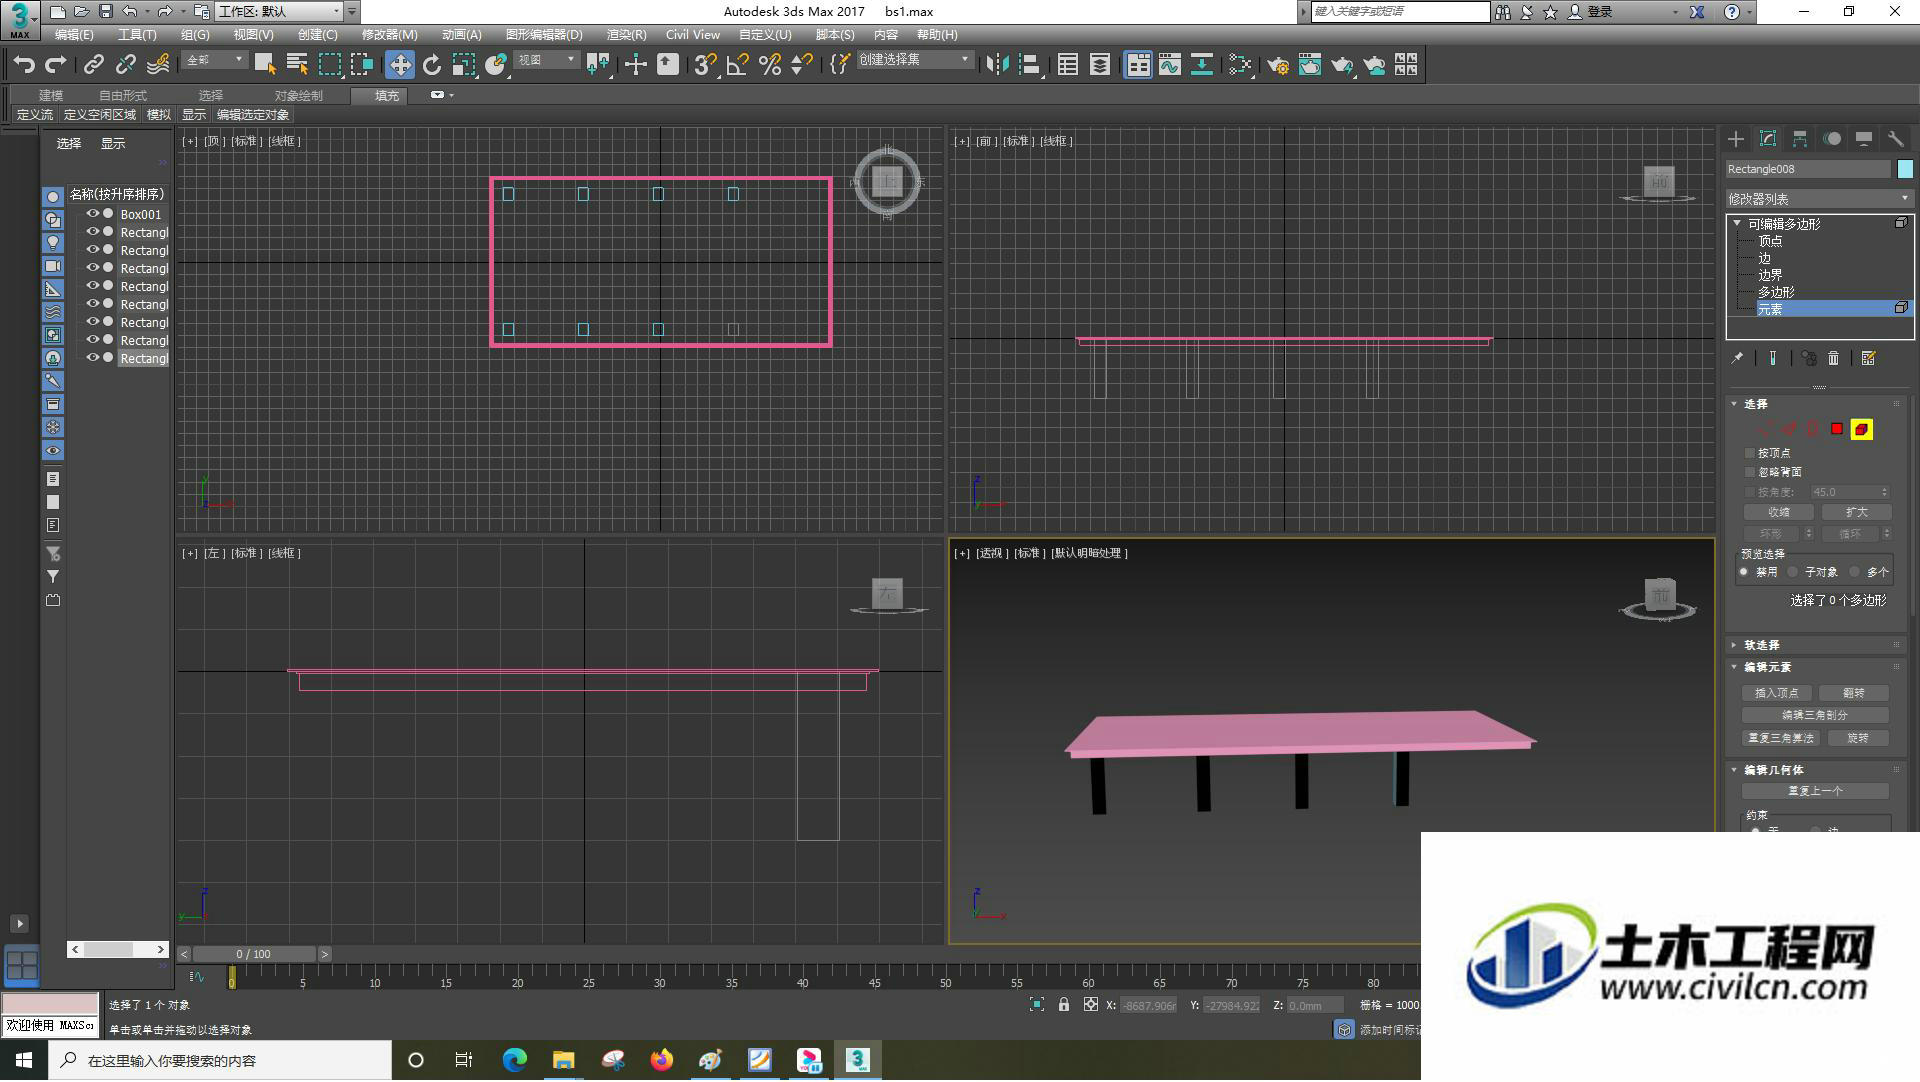
Task: Click the 重复上一个 button
Action: [1815, 791]
